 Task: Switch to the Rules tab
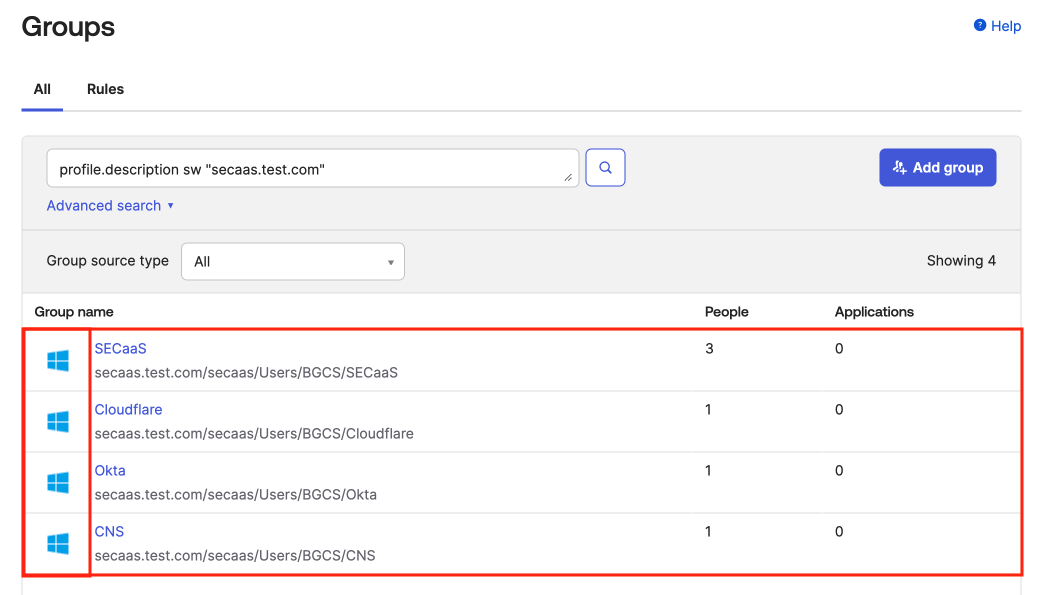pos(105,89)
